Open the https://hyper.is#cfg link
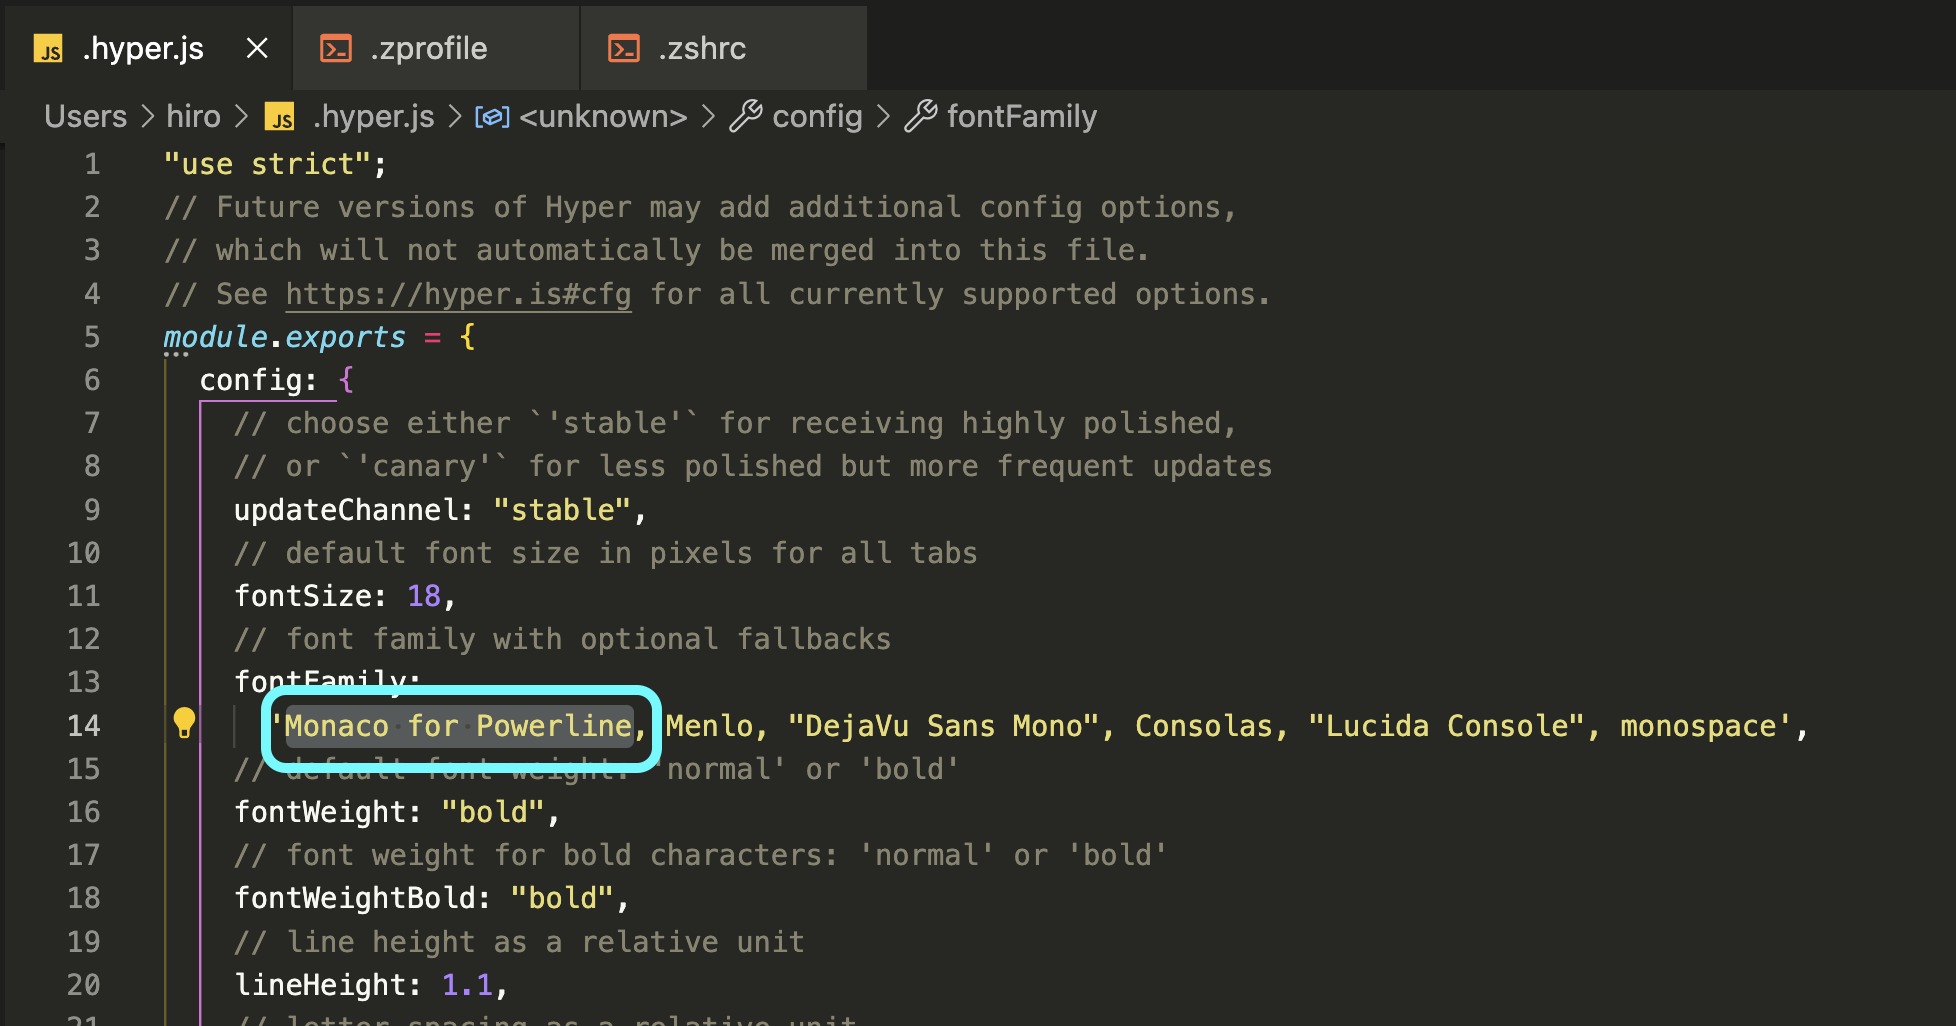This screenshot has width=1956, height=1026. (458, 294)
